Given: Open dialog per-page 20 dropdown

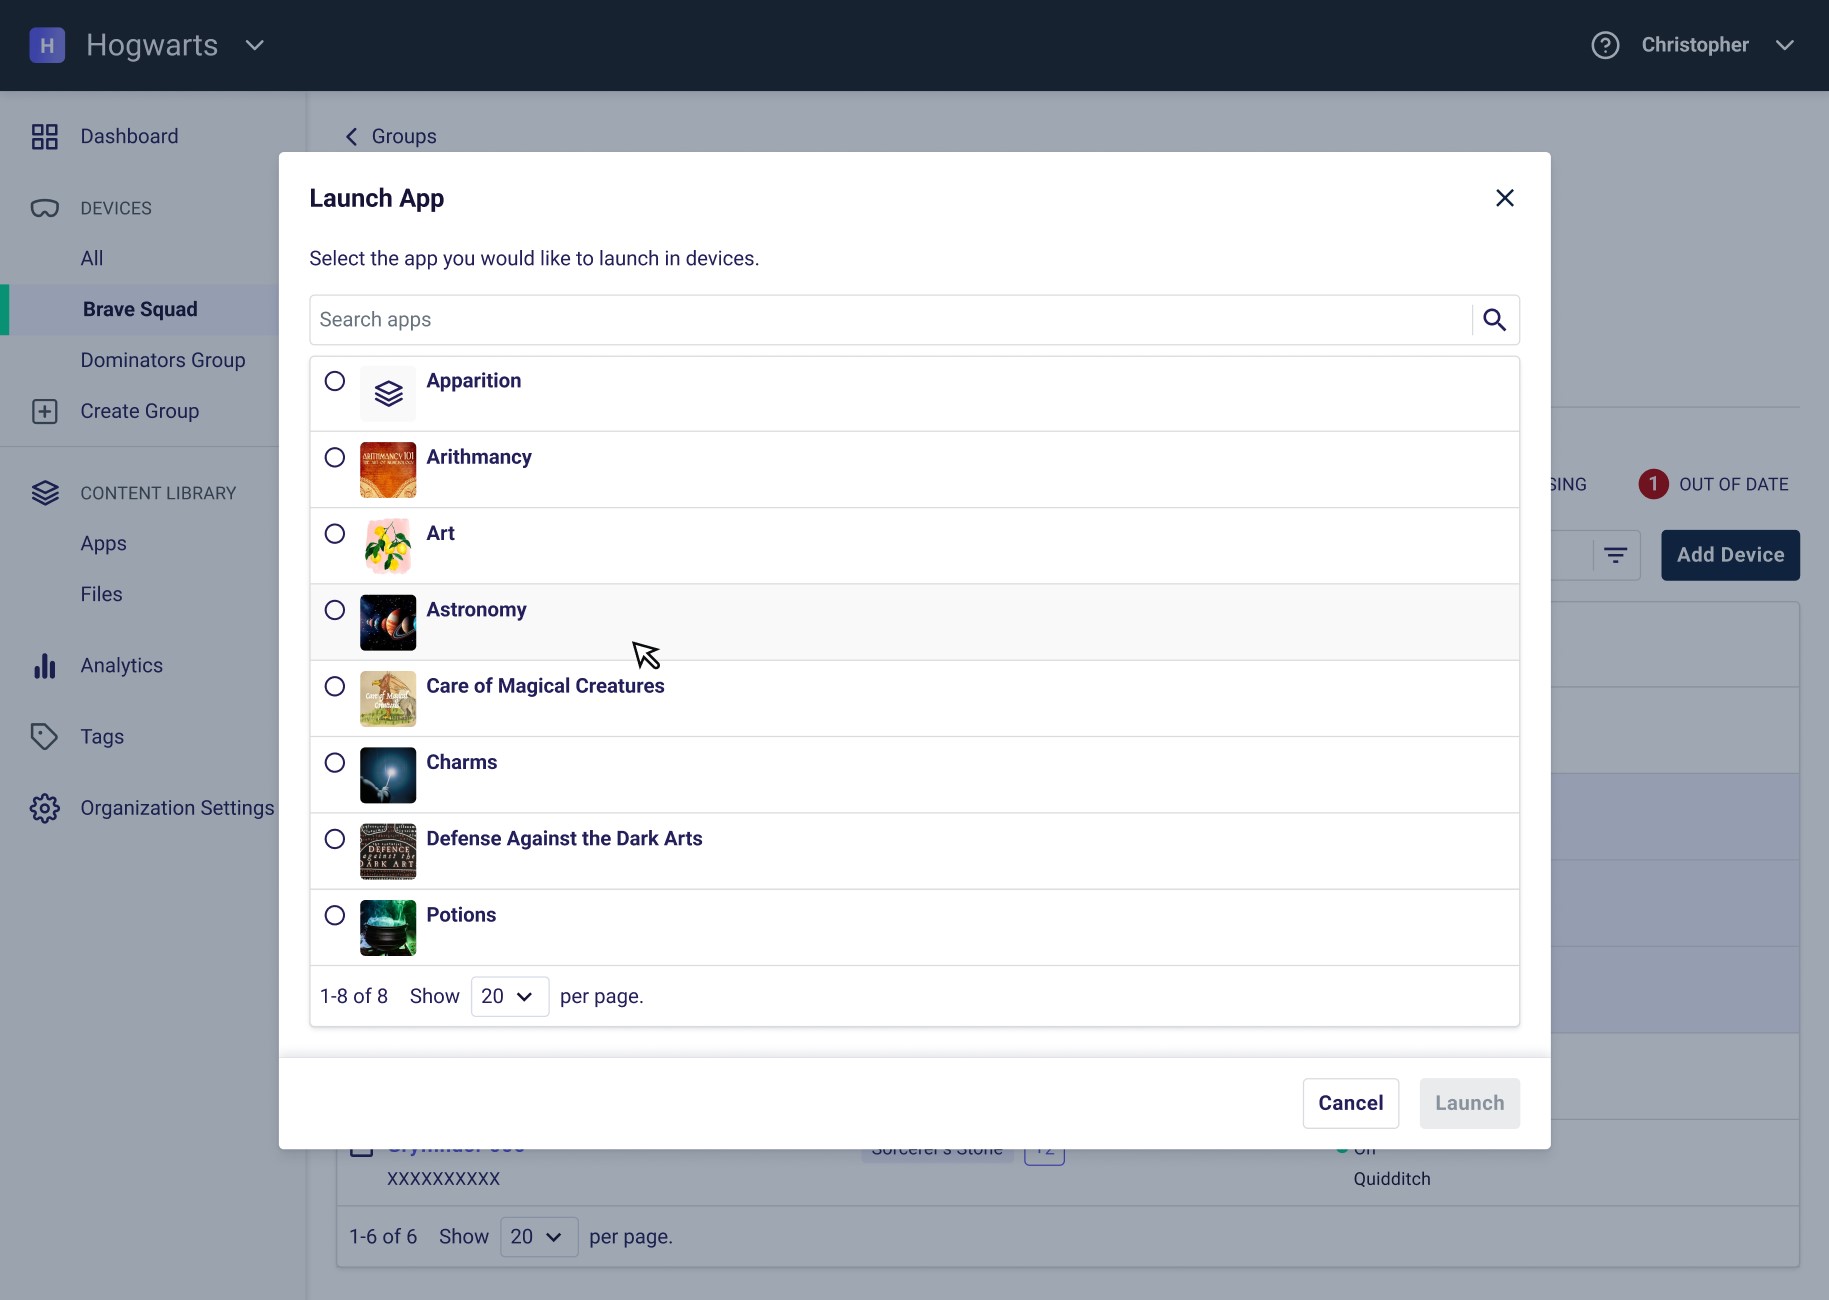Looking at the screenshot, I should click(510, 997).
